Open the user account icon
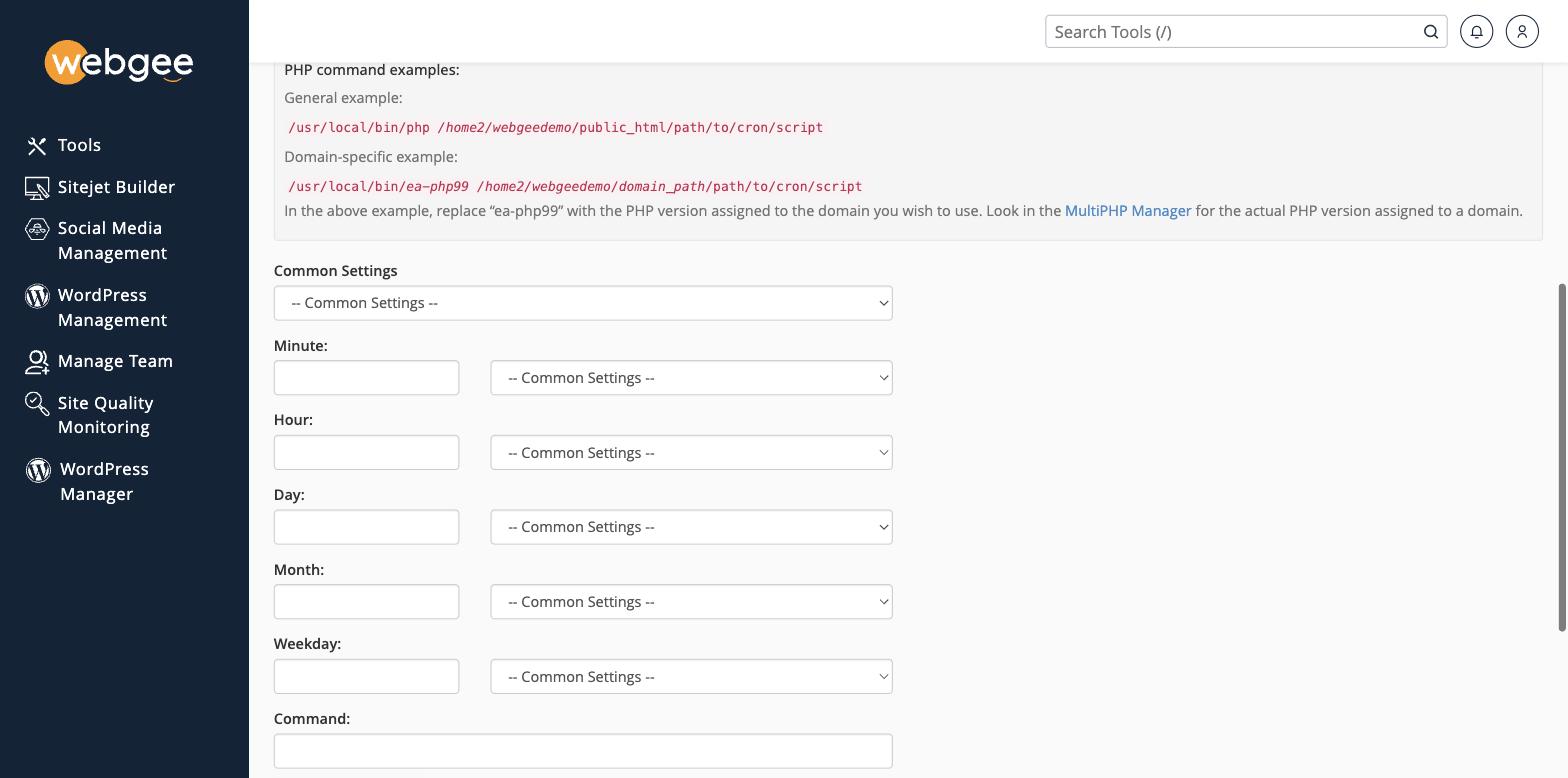Viewport: 1568px width, 778px height. (x=1522, y=32)
